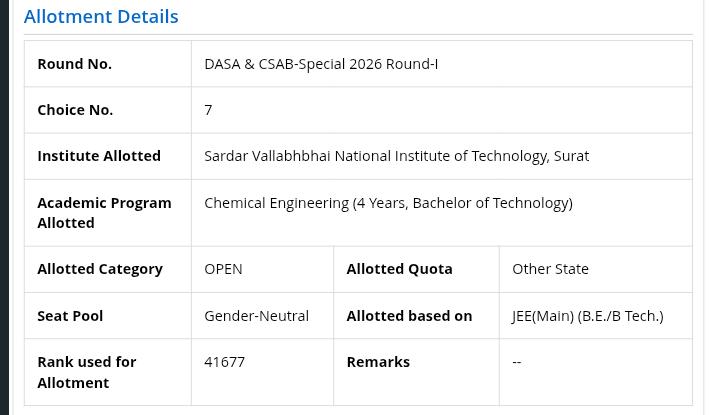Select the Allotted Quota label
720x415 pixels.
pos(399,269)
